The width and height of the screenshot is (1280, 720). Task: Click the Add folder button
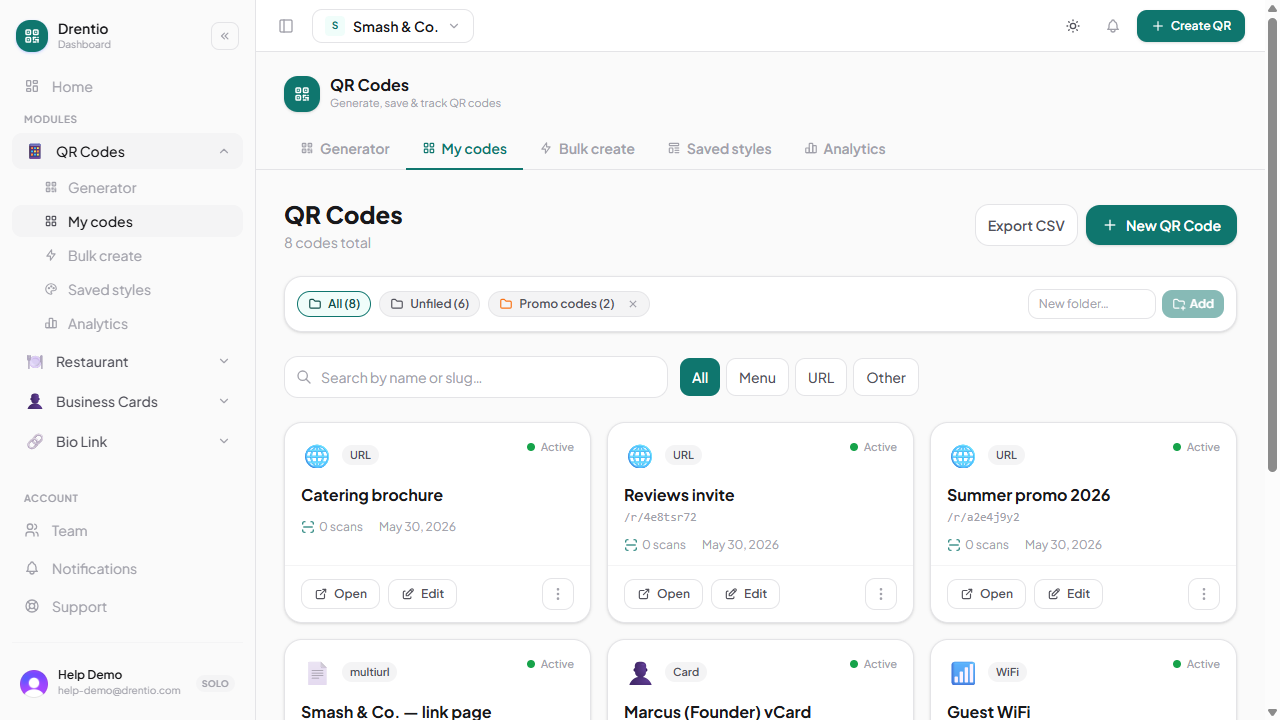click(x=1193, y=304)
